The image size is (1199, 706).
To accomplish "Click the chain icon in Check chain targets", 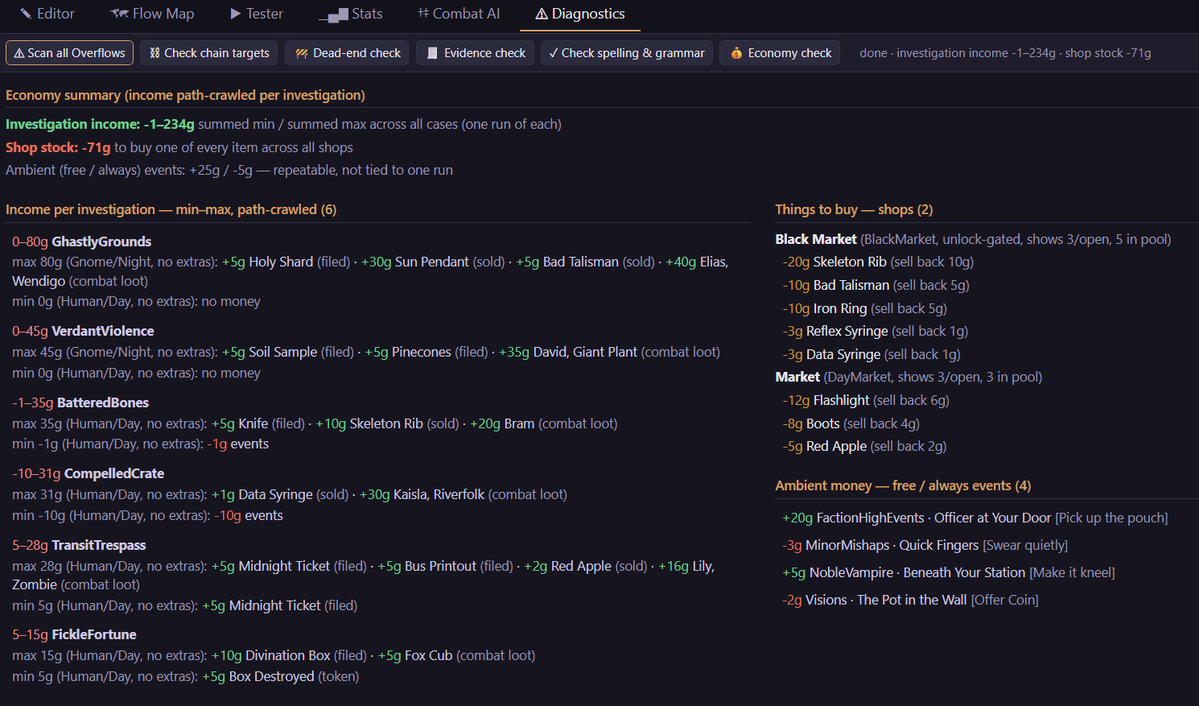I will coord(154,53).
